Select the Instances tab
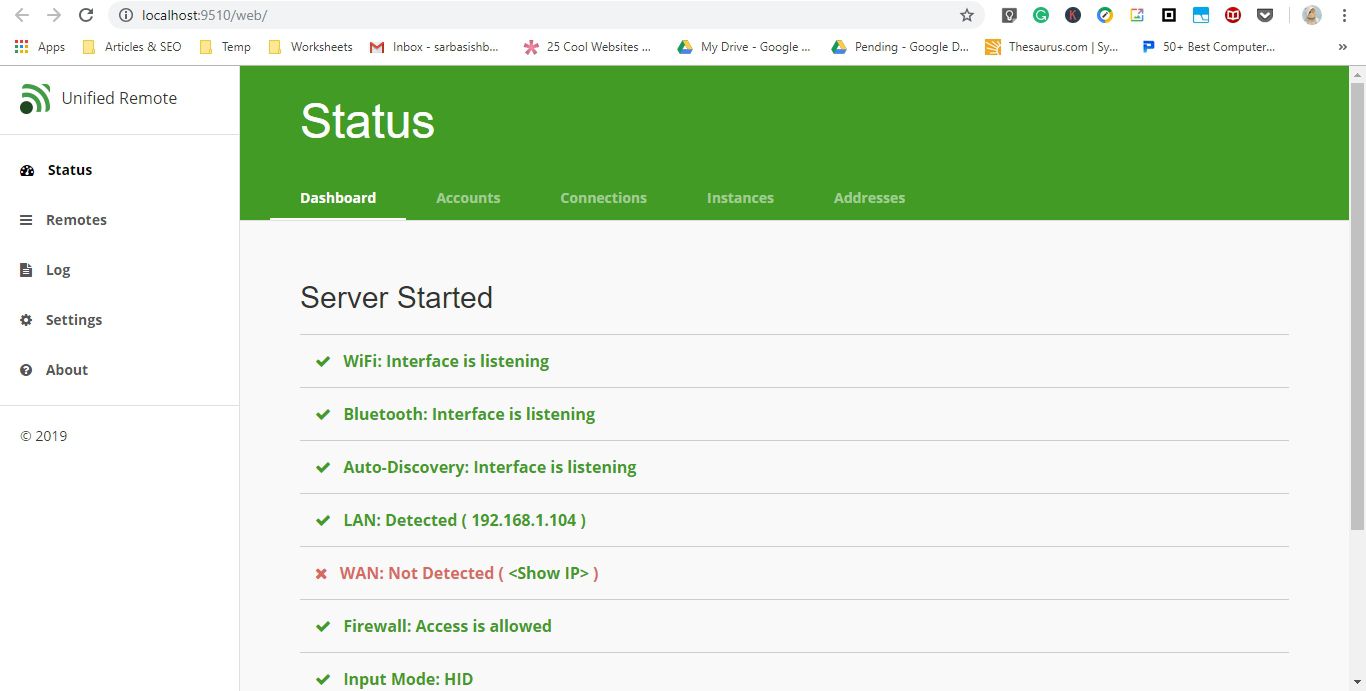This screenshot has height=691, width=1366. pyautogui.click(x=740, y=197)
